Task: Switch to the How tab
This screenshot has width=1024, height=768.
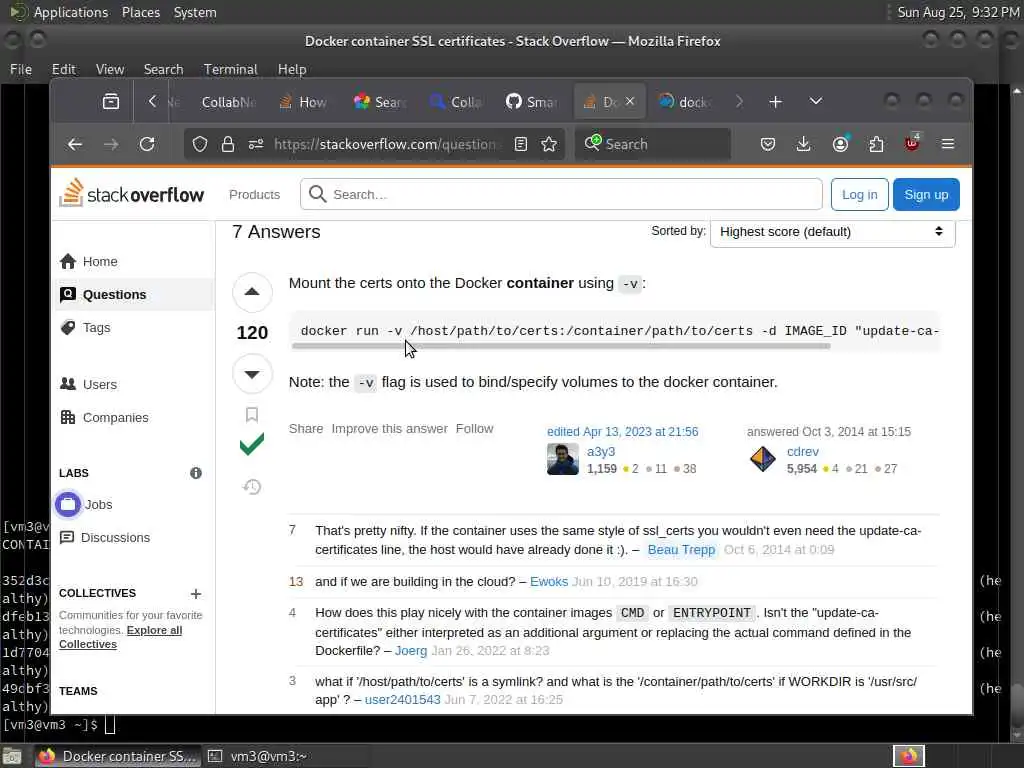Action: click(303, 102)
